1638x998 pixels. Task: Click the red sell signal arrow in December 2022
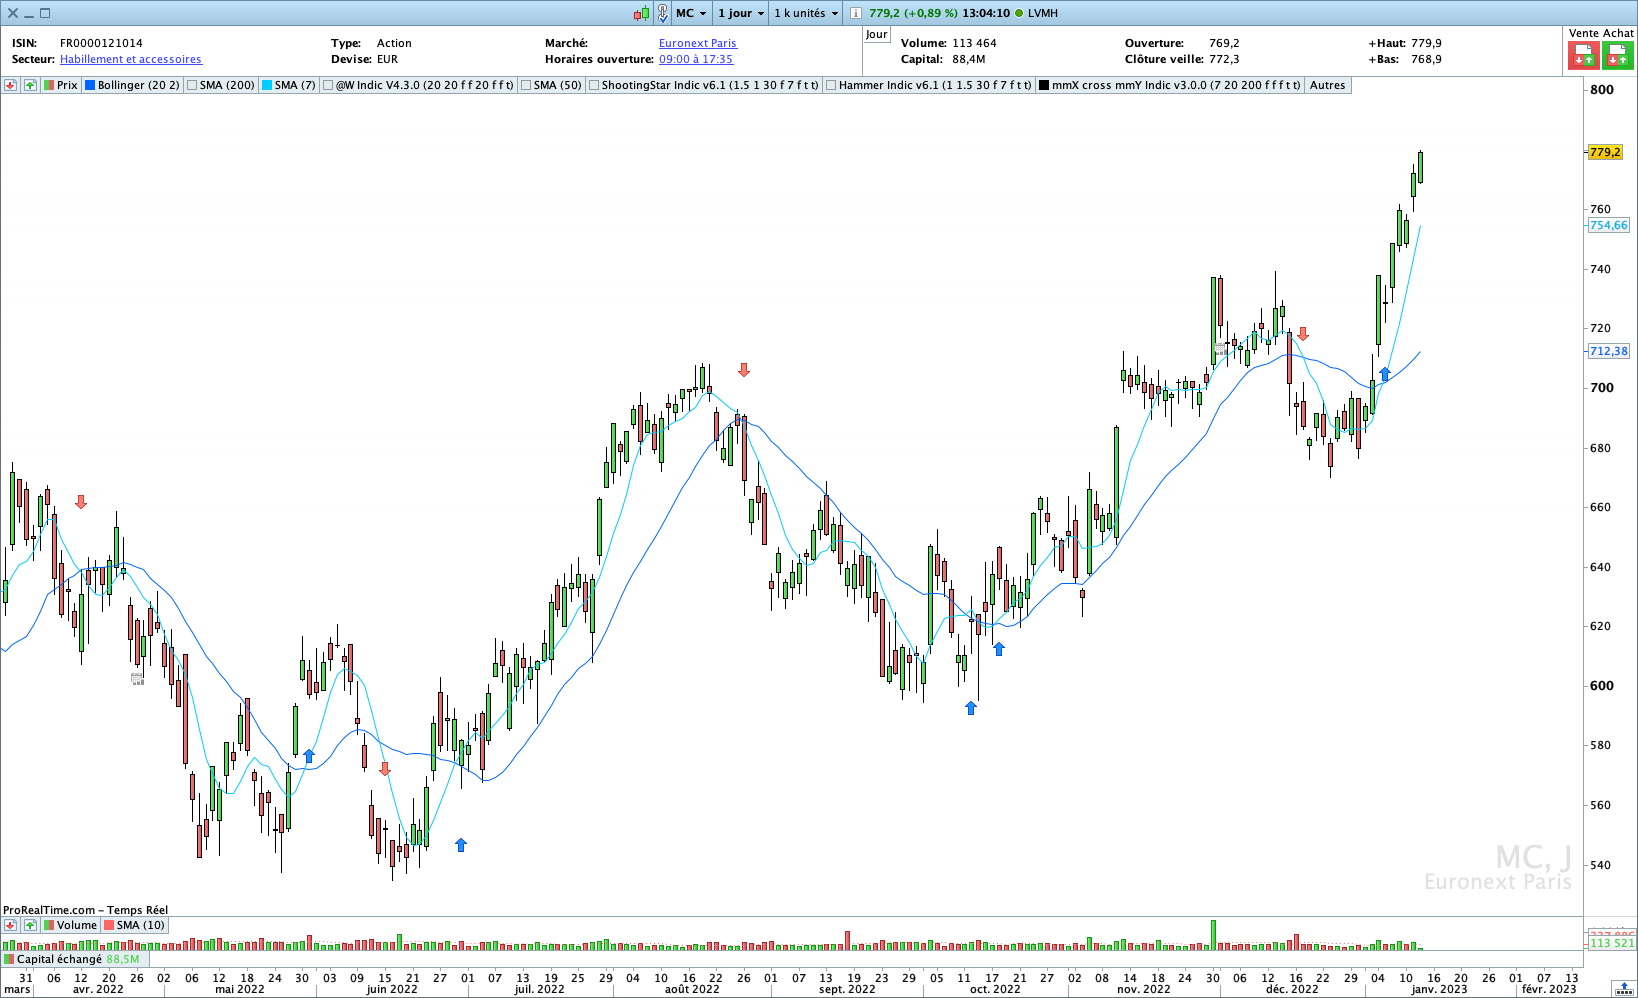1303,334
